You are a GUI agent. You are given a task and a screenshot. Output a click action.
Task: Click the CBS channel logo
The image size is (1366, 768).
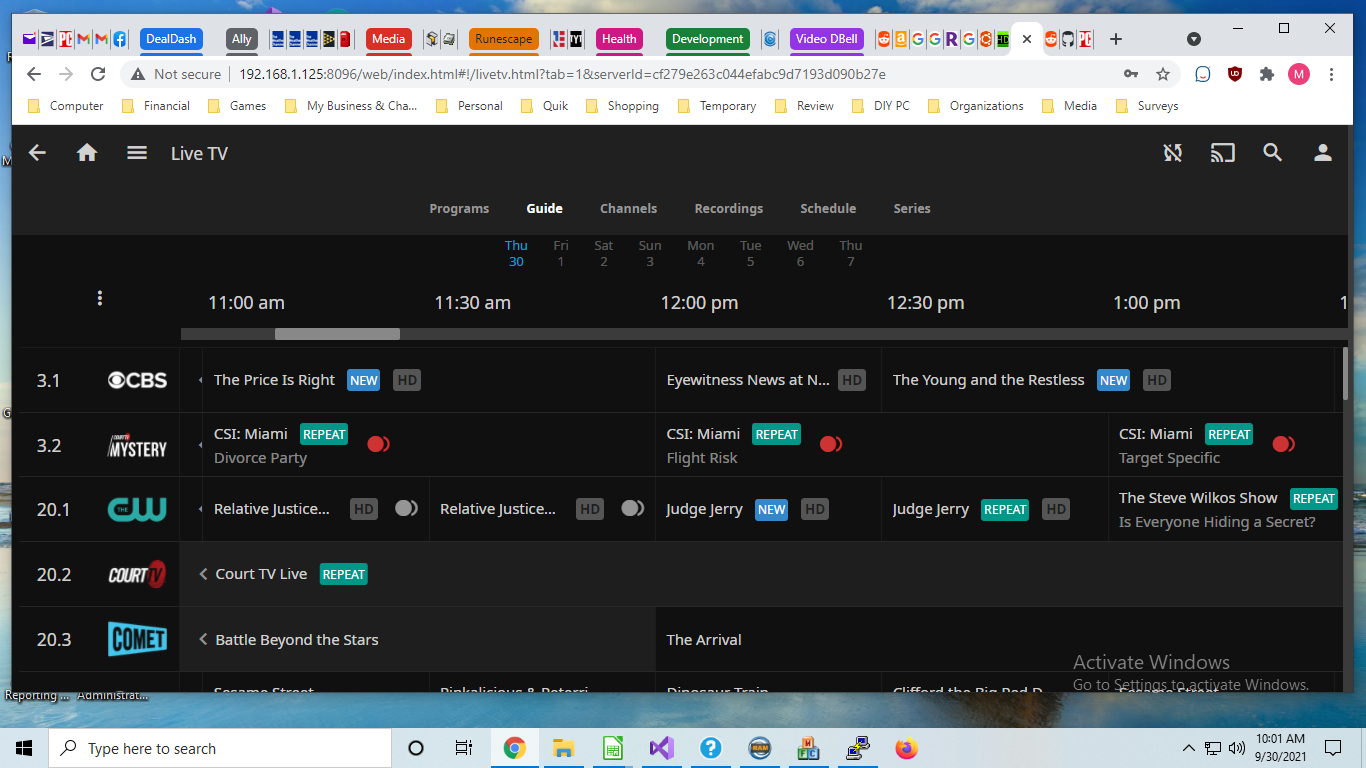[x=137, y=380]
